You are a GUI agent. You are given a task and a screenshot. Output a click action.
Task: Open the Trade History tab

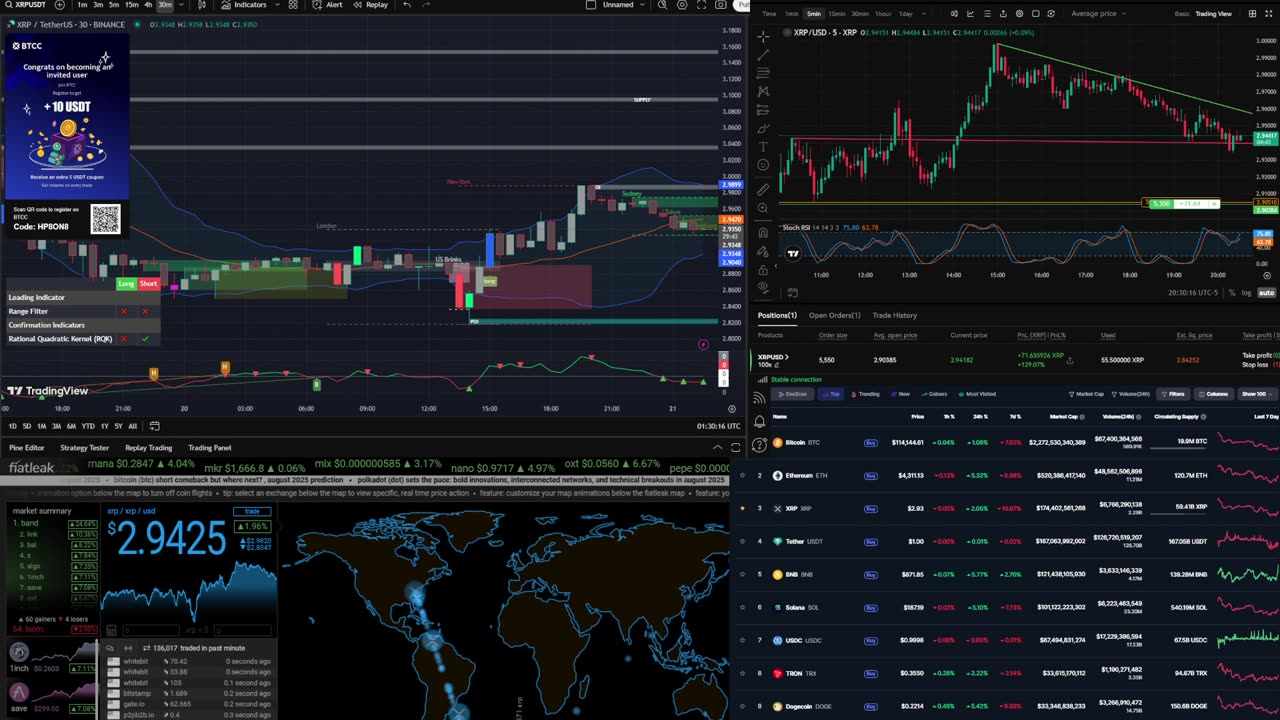894,315
